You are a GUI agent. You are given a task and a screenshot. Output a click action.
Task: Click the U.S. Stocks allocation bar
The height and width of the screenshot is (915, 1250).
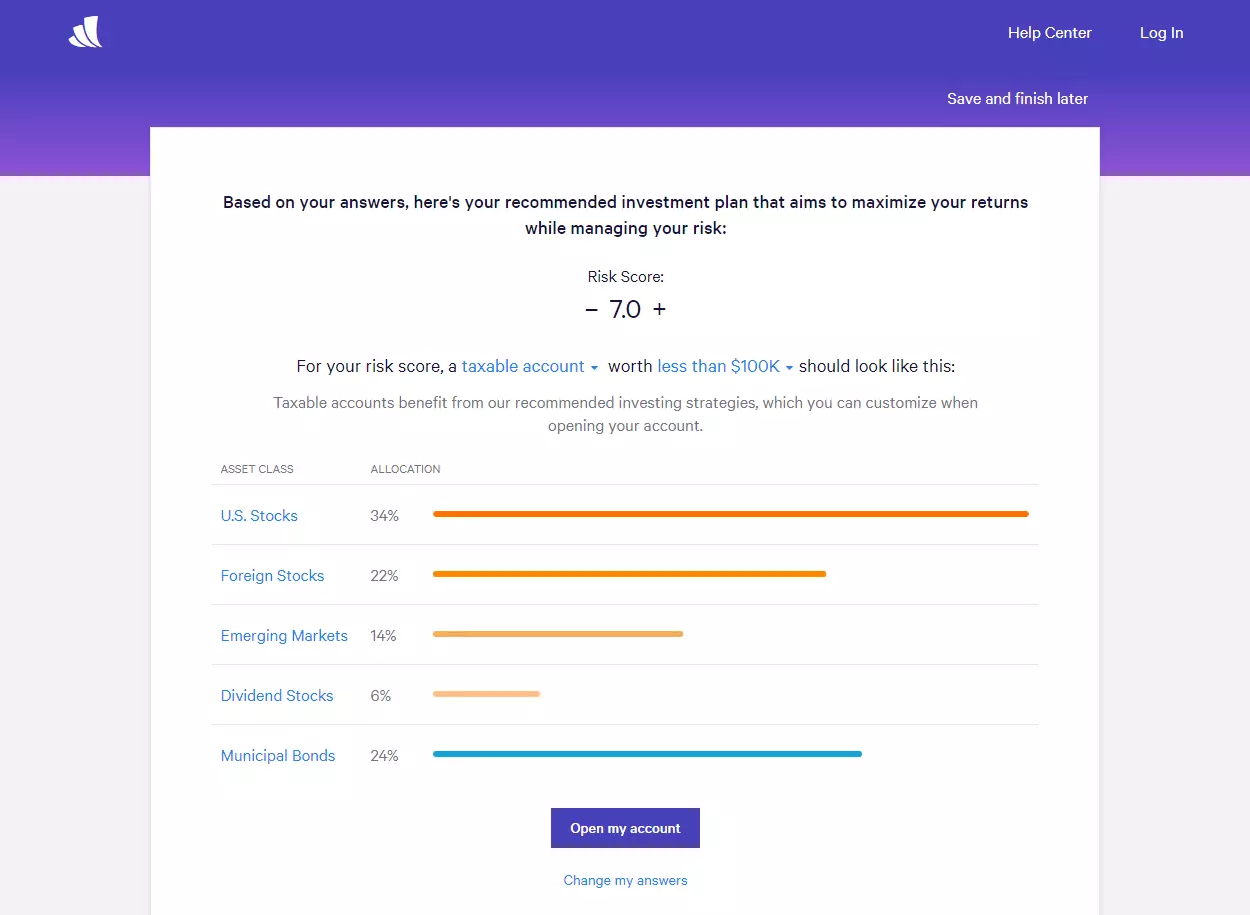click(x=730, y=514)
